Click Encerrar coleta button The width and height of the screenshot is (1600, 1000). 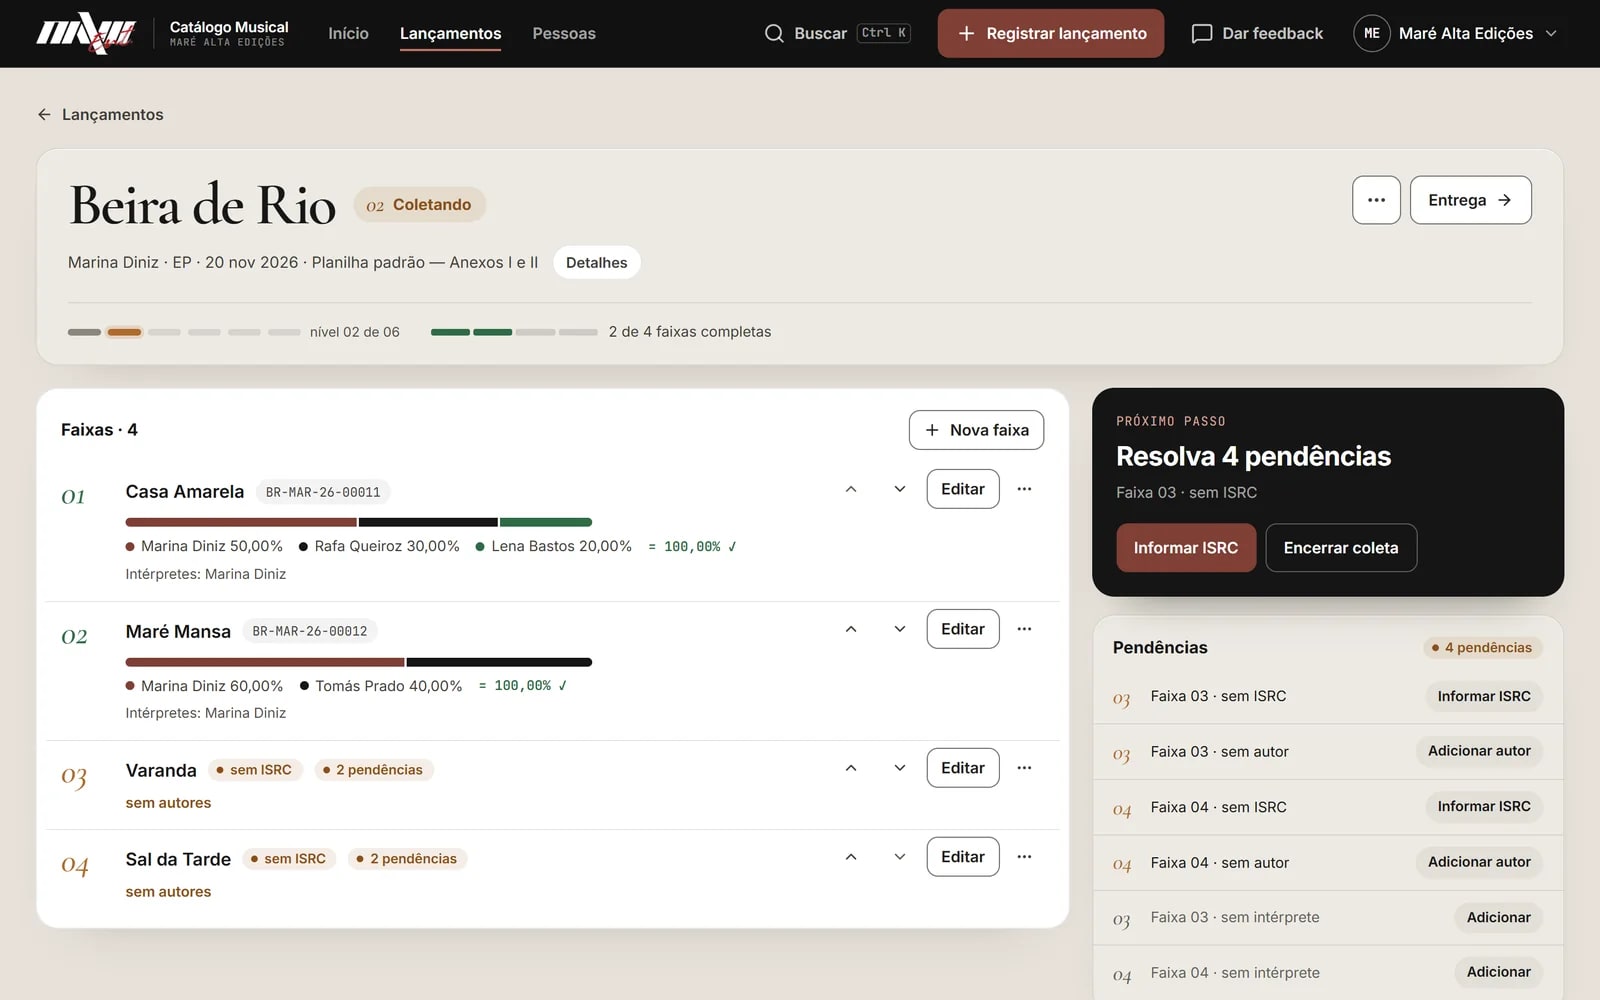tap(1341, 548)
